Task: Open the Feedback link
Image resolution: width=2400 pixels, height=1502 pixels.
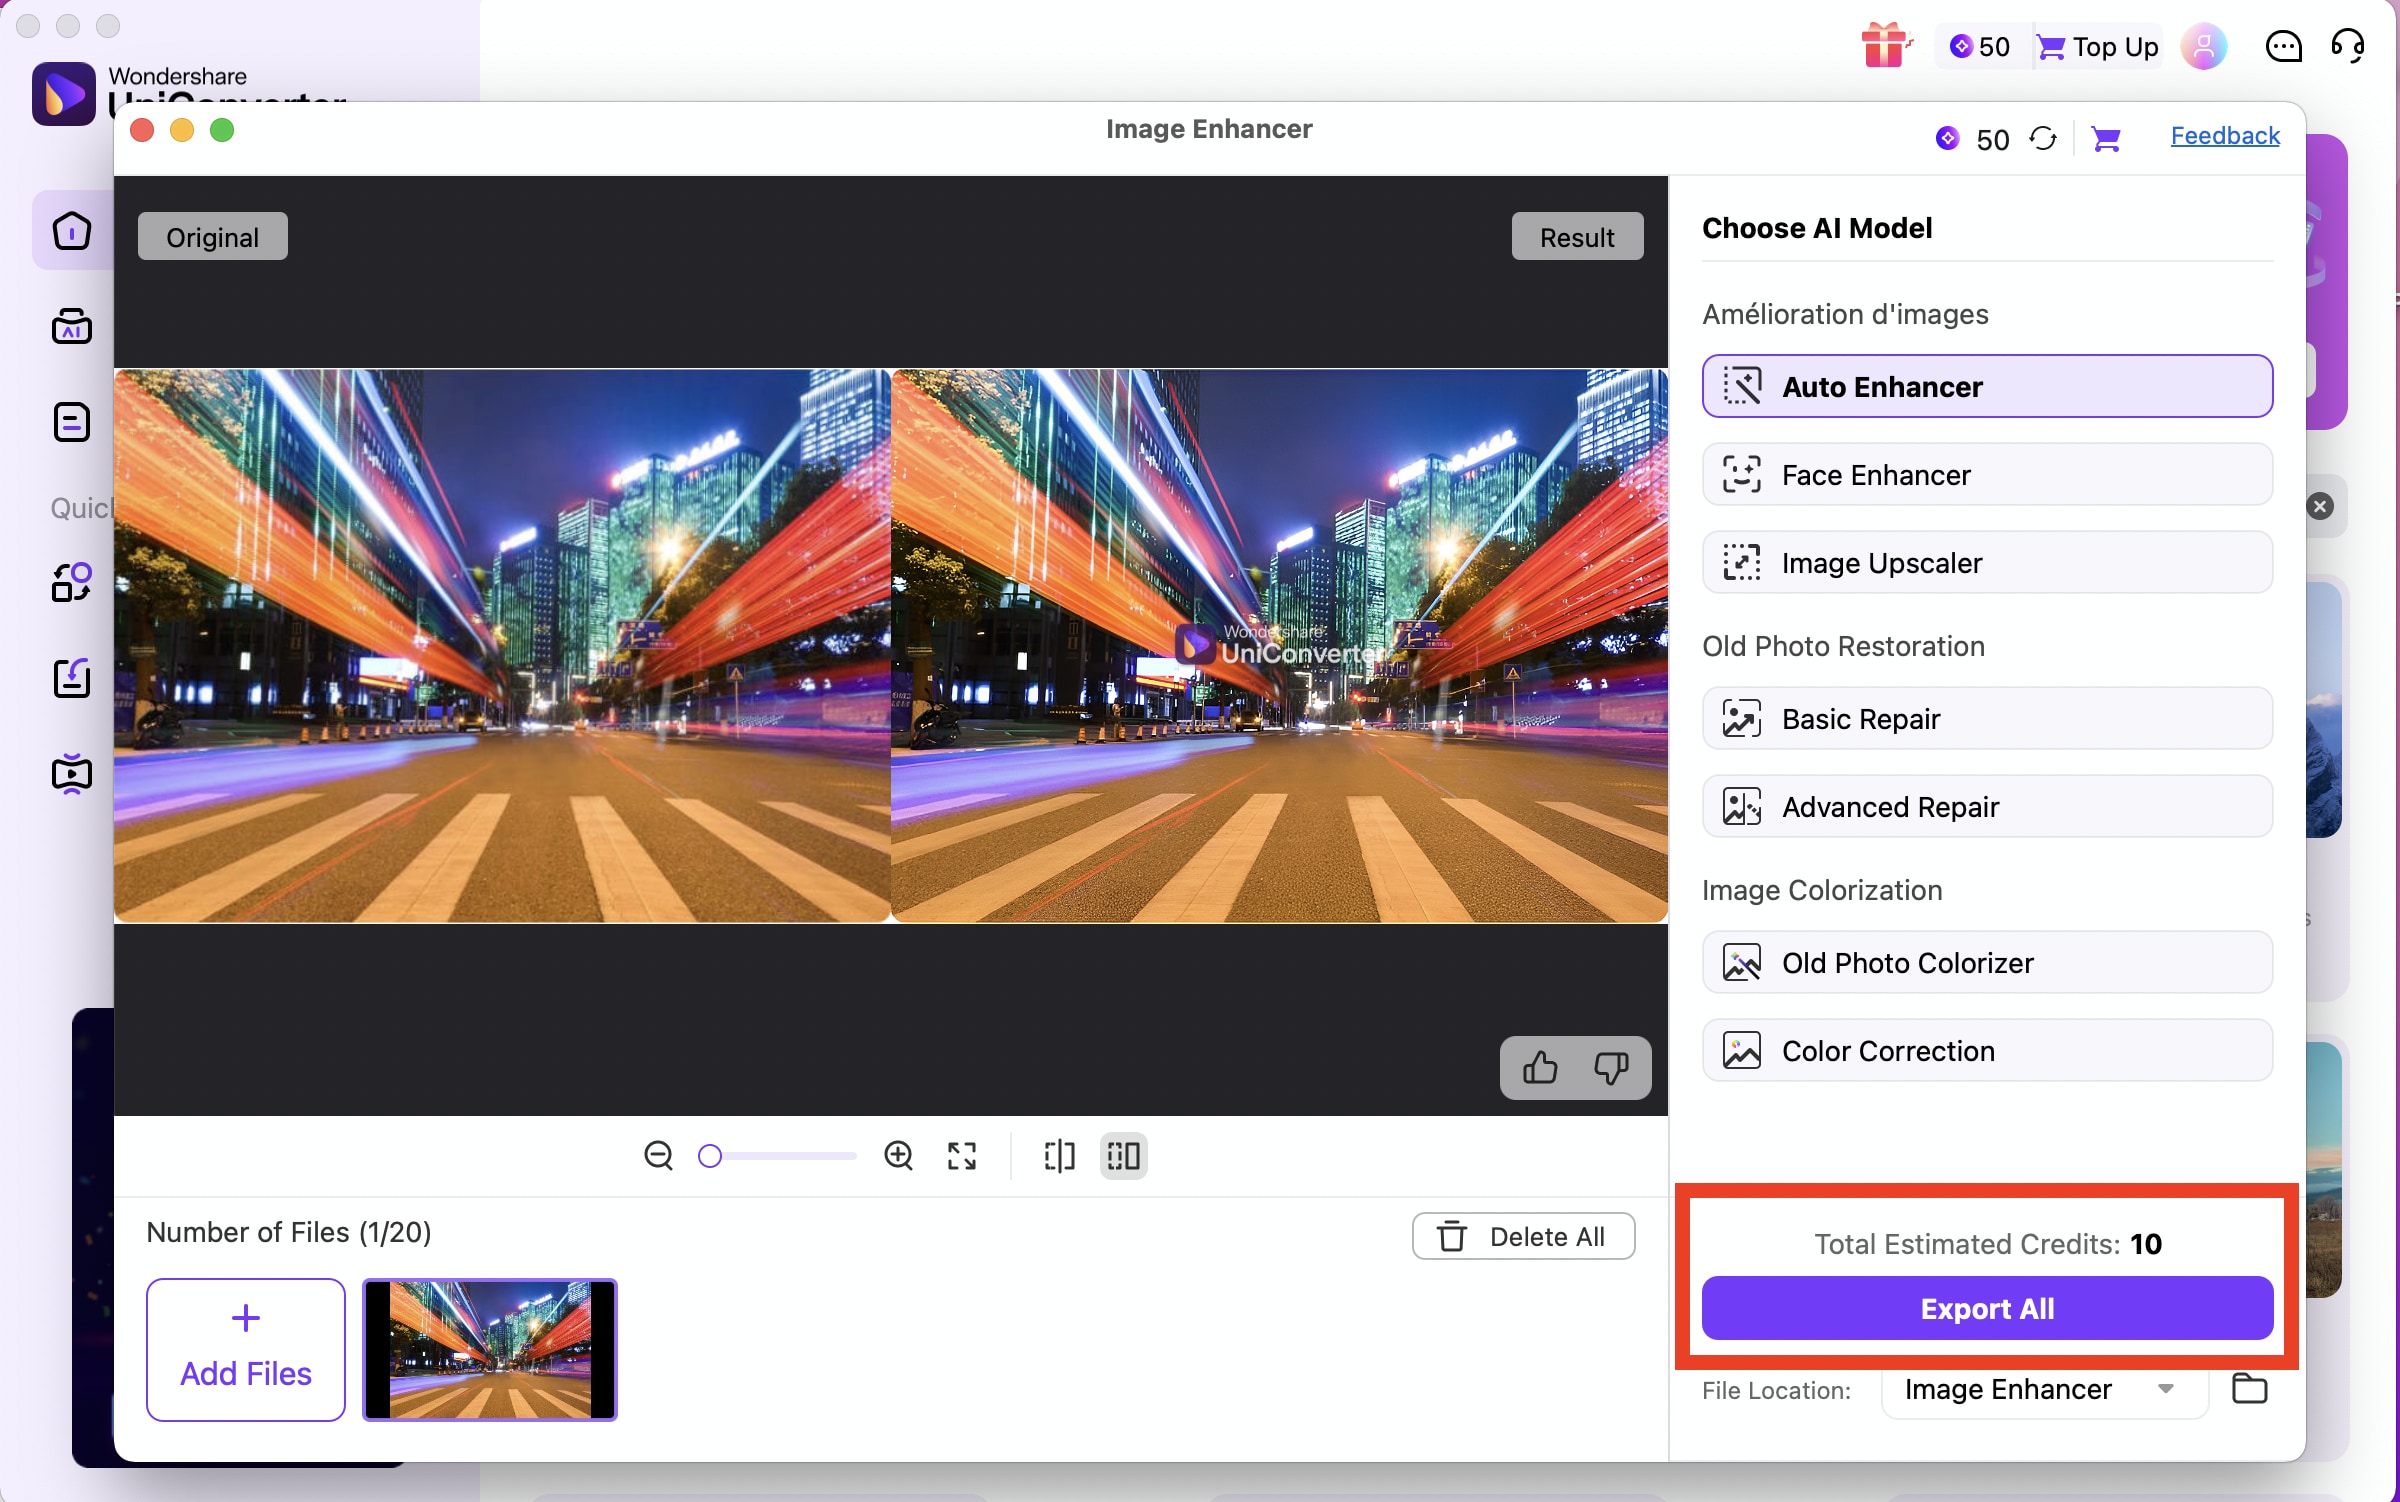Action: pyautogui.click(x=2224, y=136)
